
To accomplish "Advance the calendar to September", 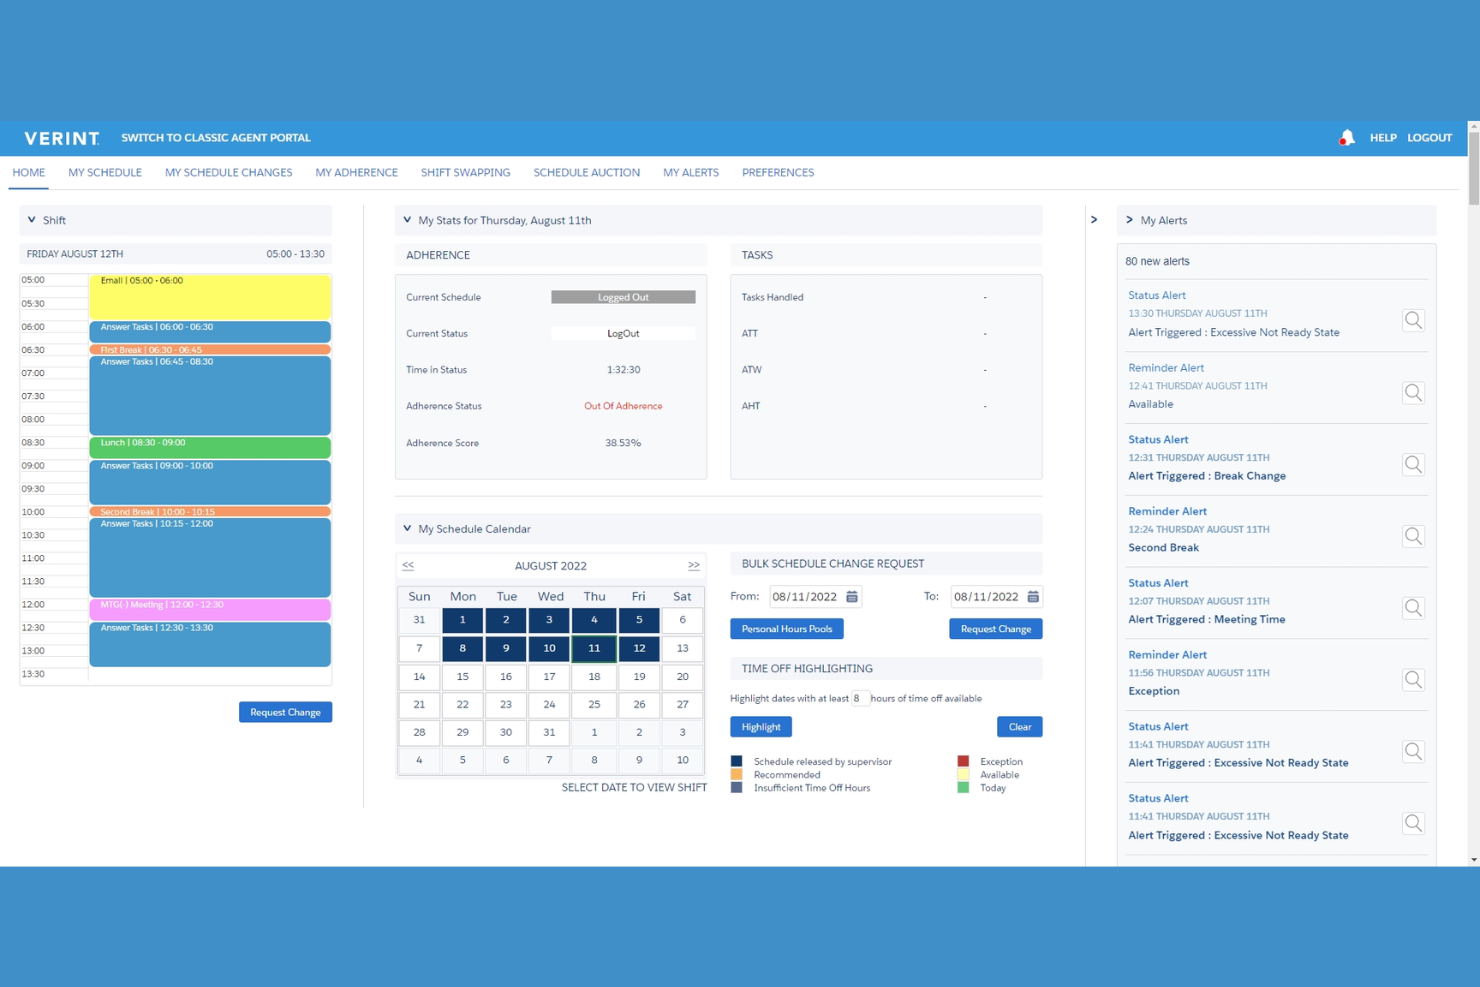I will [x=693, y=565].
